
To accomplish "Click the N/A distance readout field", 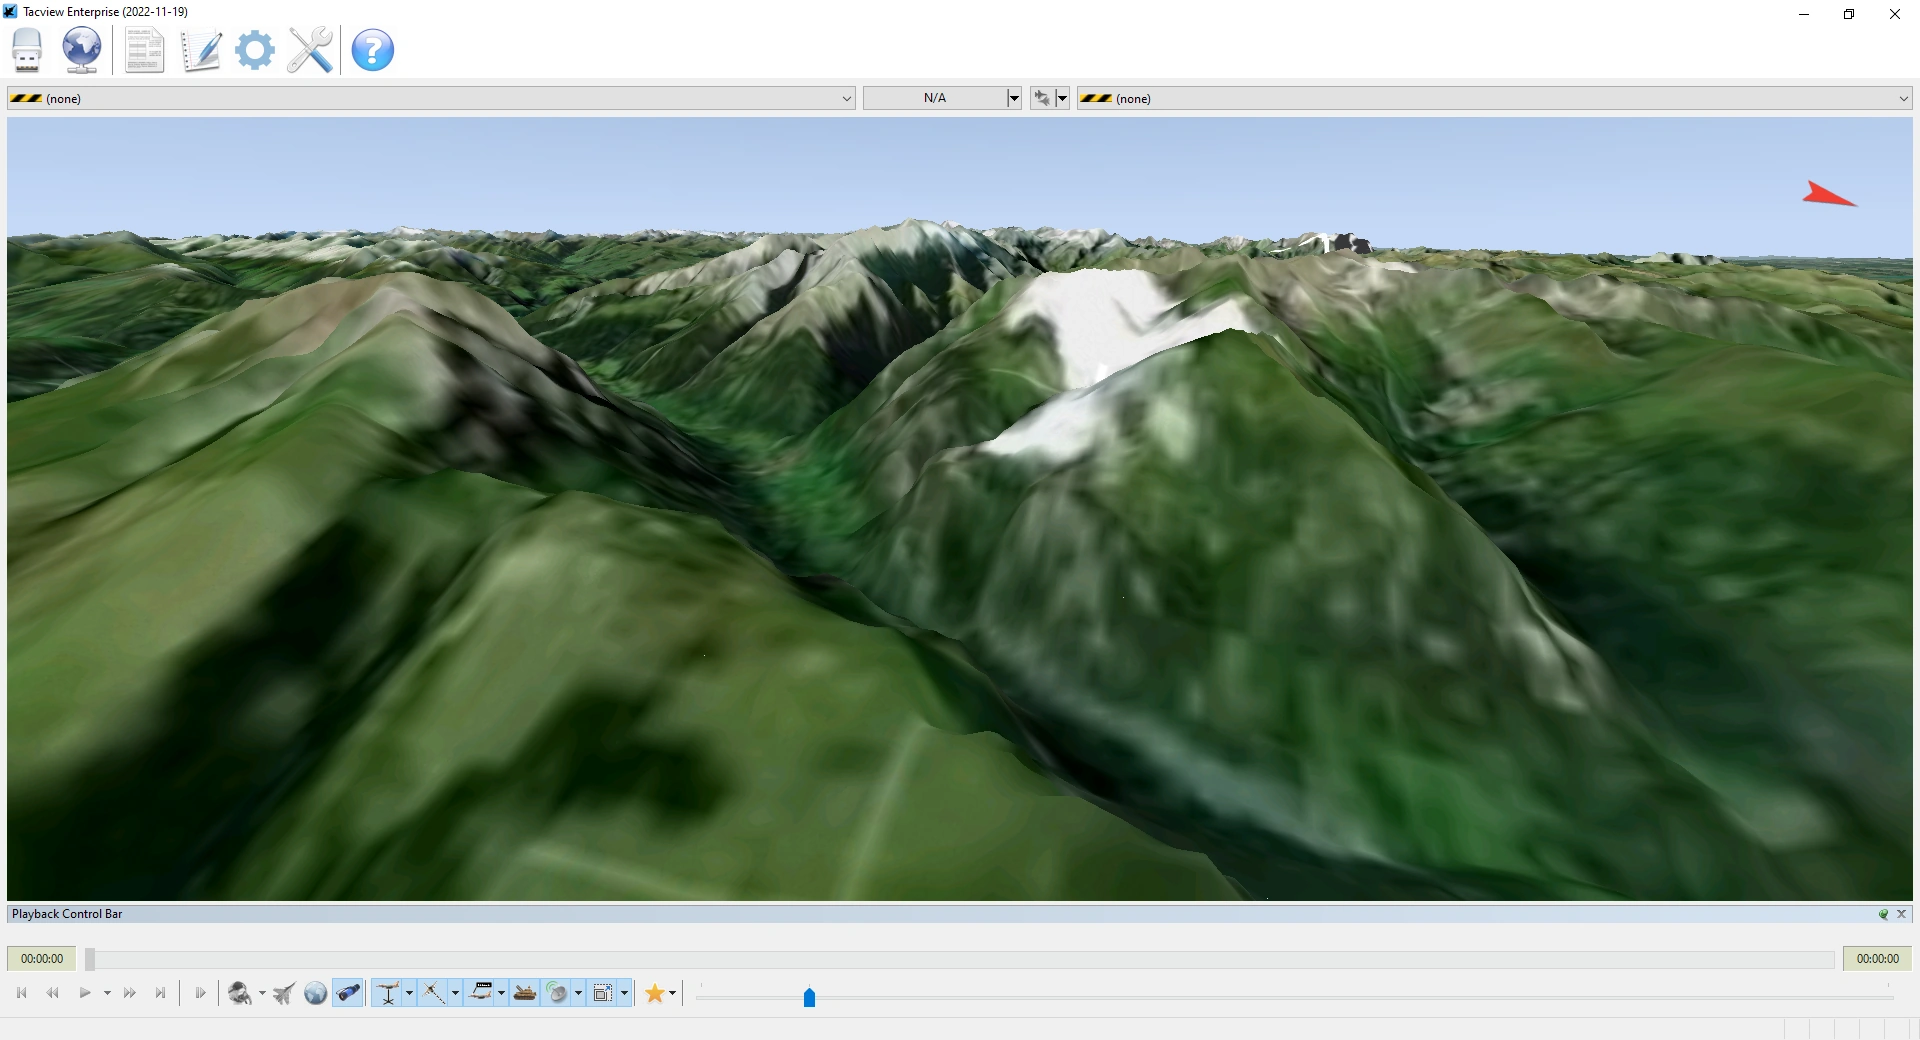I will (935, 98).
